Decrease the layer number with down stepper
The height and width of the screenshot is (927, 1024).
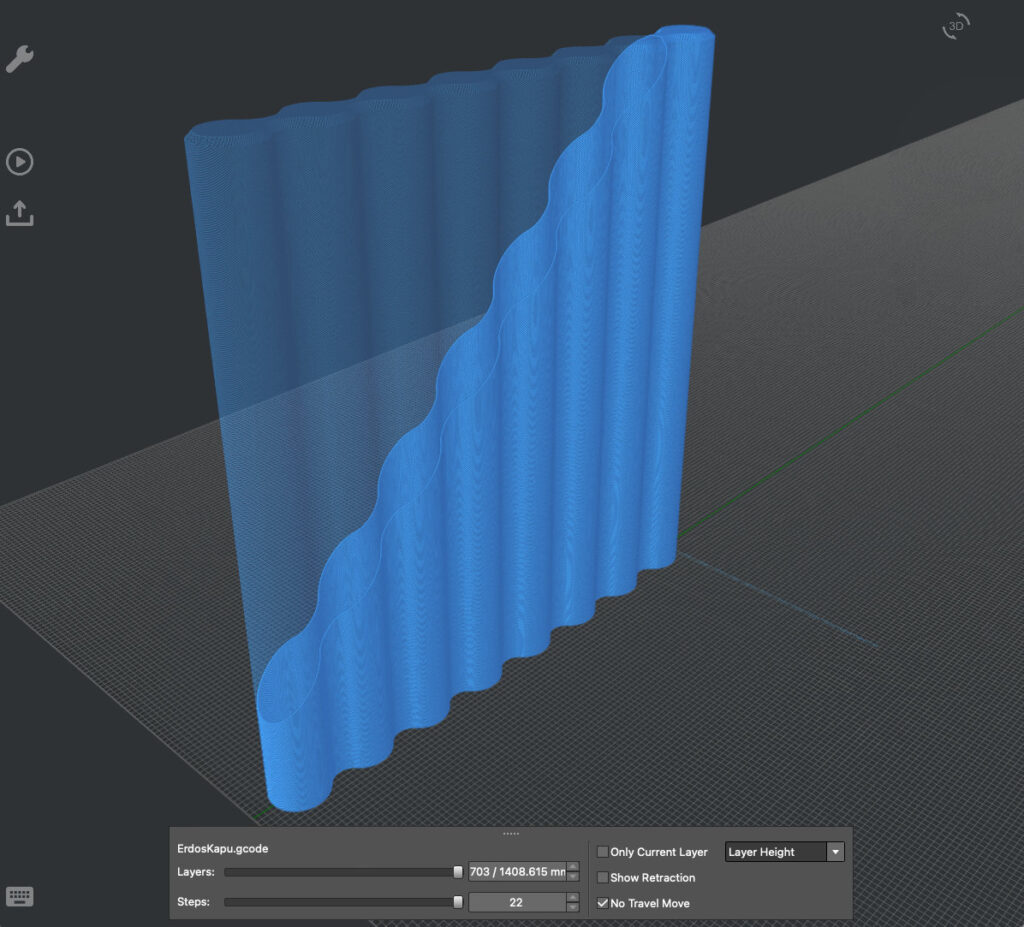573,877
